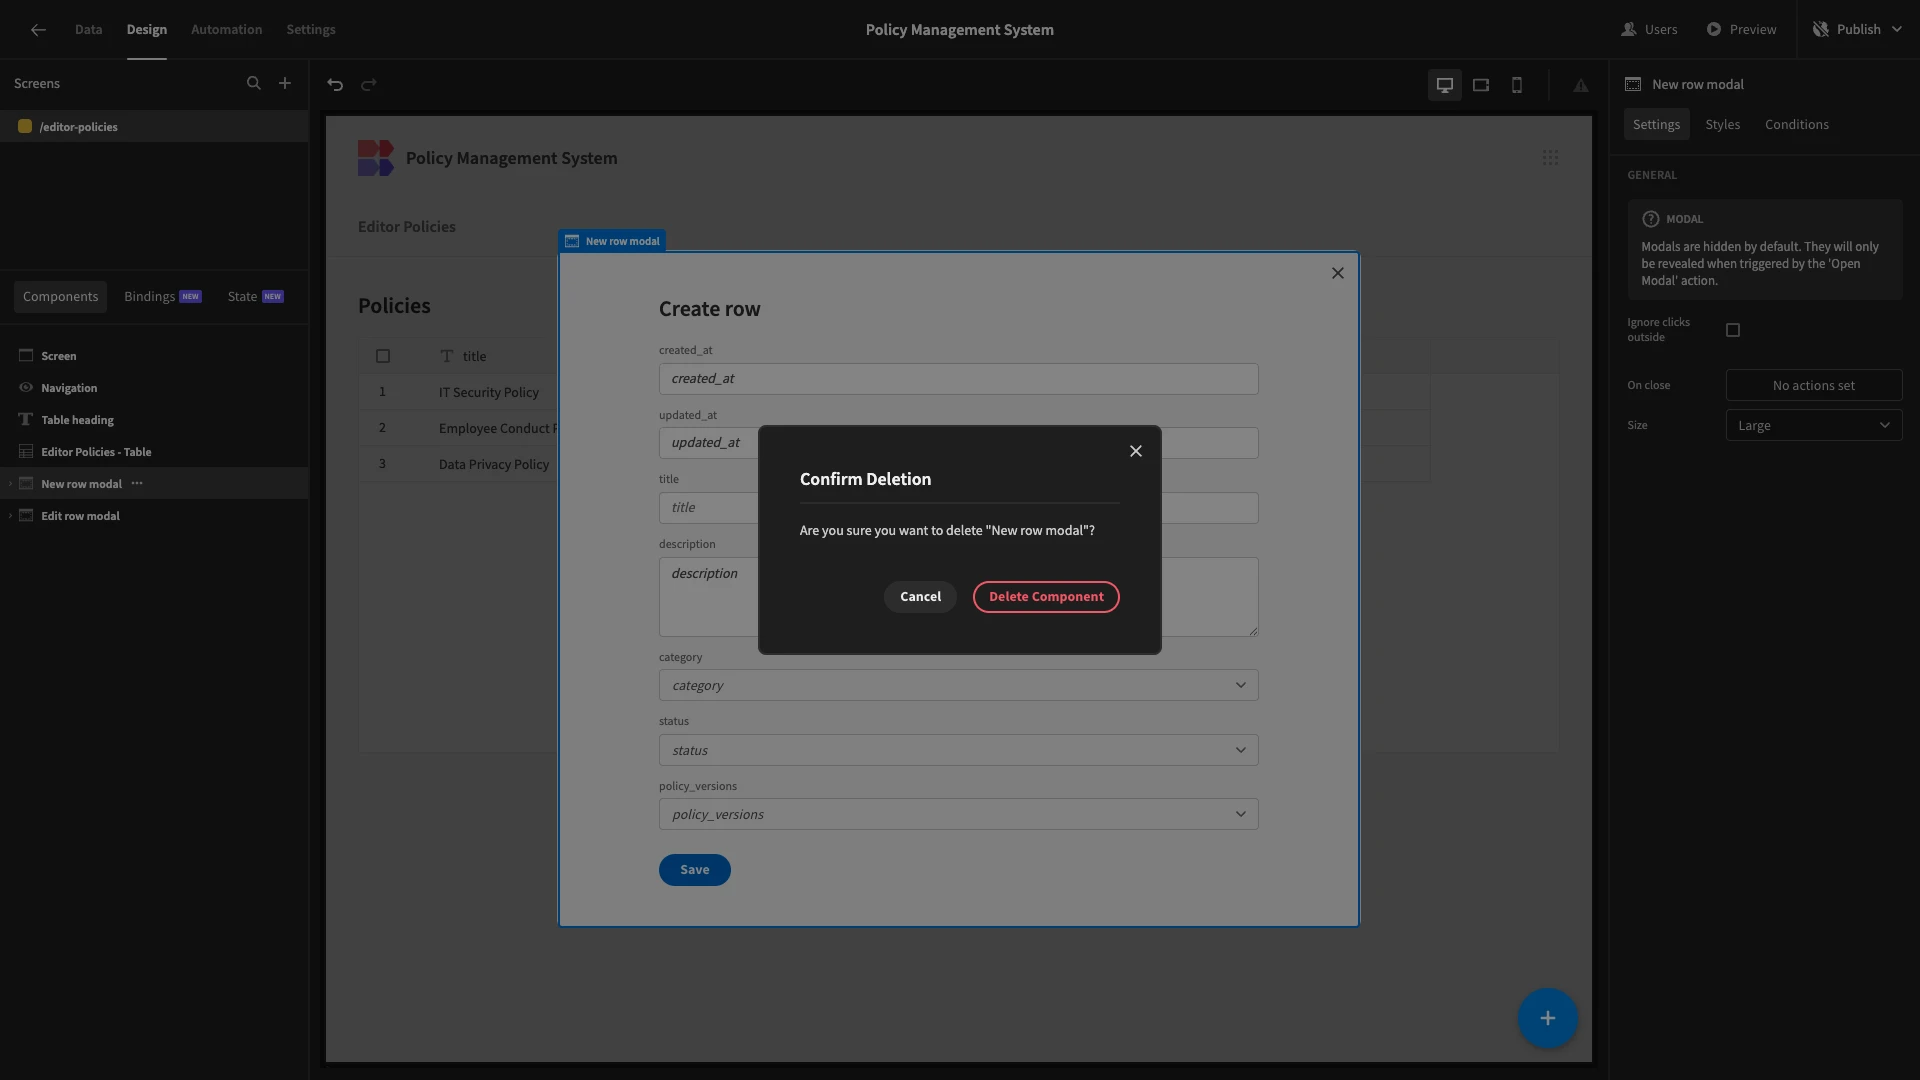Open the status dropdown
The width and height of the screenshot is (1920, 1080).
958,750
